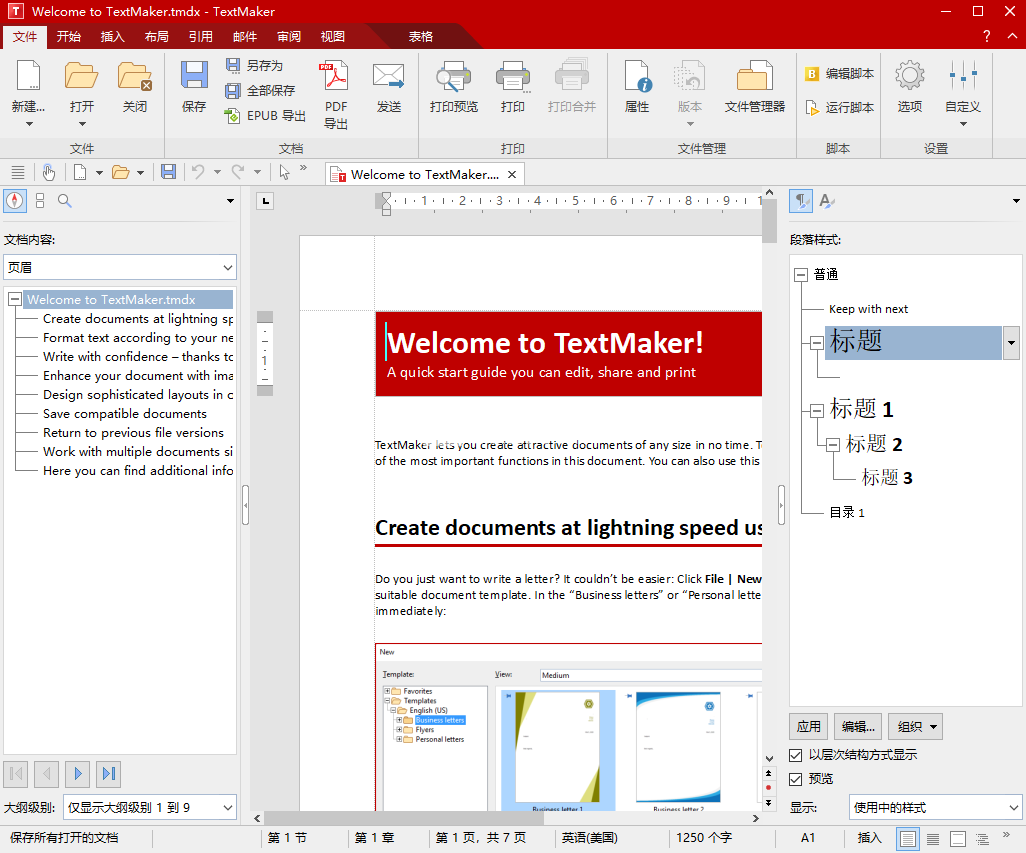Open the dropdown arrow on 标题 style
The height and width of the screenshot is (853, 1026).
pyautogui.click(x=1011, y=343)
